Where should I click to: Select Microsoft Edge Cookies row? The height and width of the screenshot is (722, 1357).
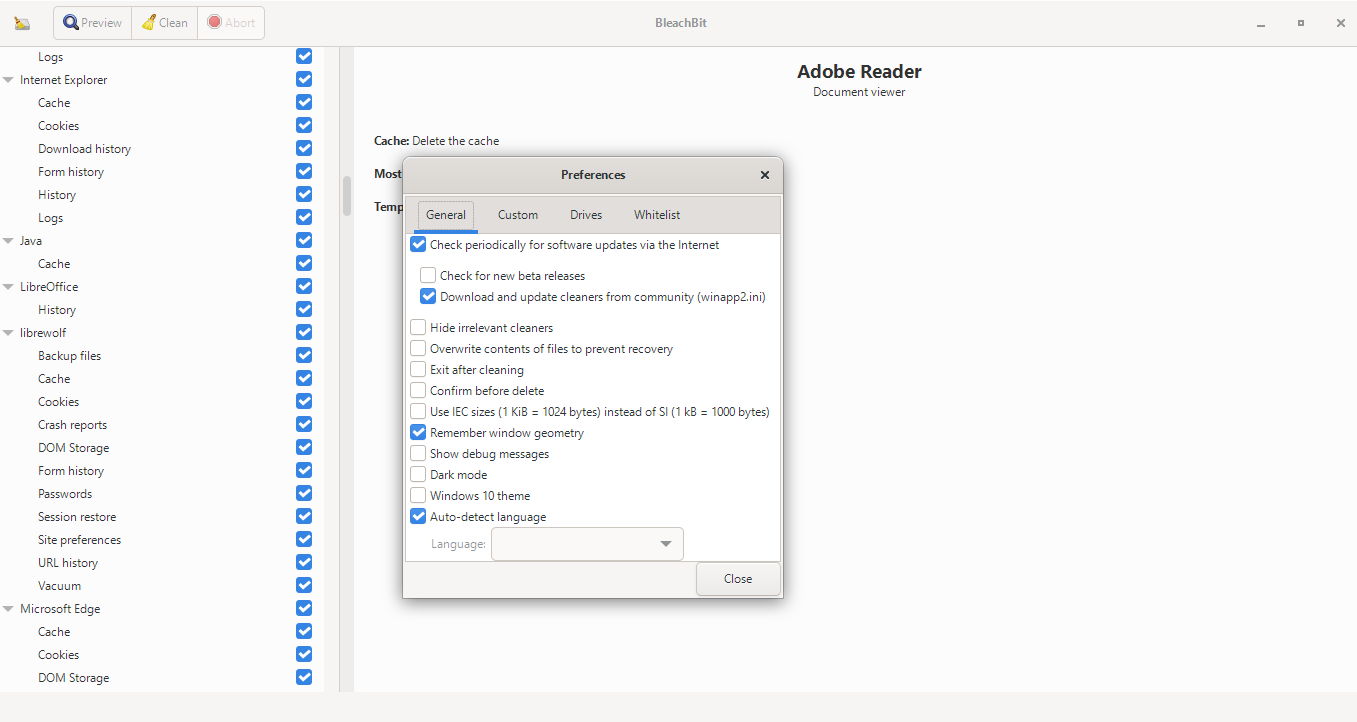(x=59, y=655)
